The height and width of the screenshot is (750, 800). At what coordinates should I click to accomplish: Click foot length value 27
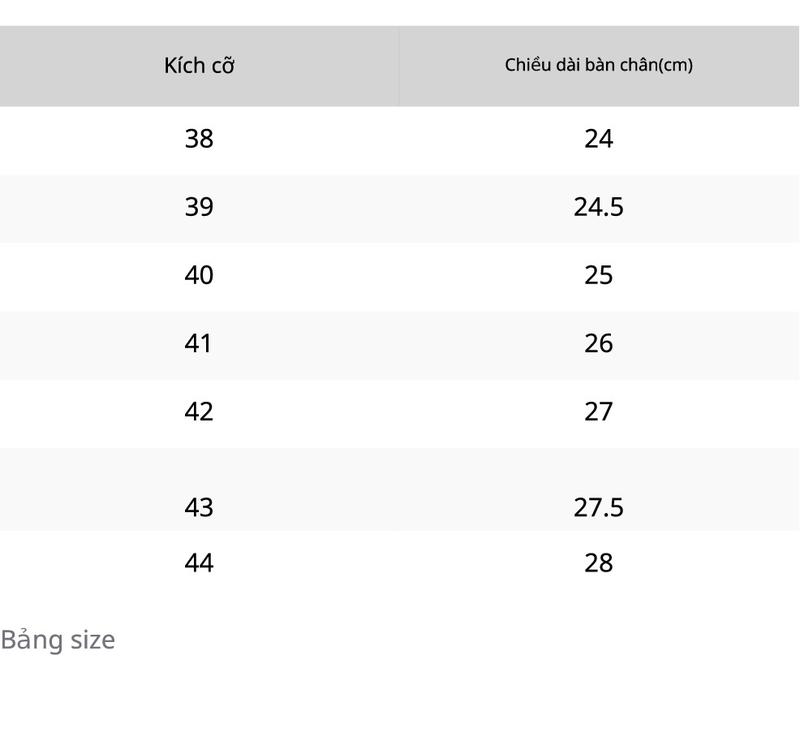pyautogui.click(x=598, y=412)
